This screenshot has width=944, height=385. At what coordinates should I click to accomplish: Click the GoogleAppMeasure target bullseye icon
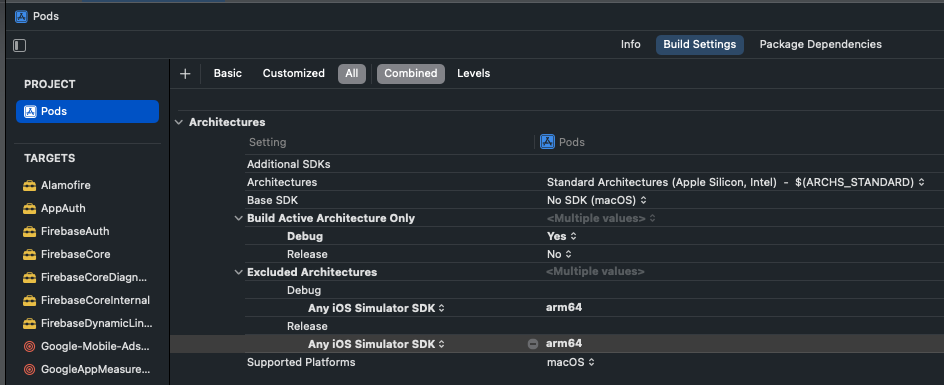30,369
